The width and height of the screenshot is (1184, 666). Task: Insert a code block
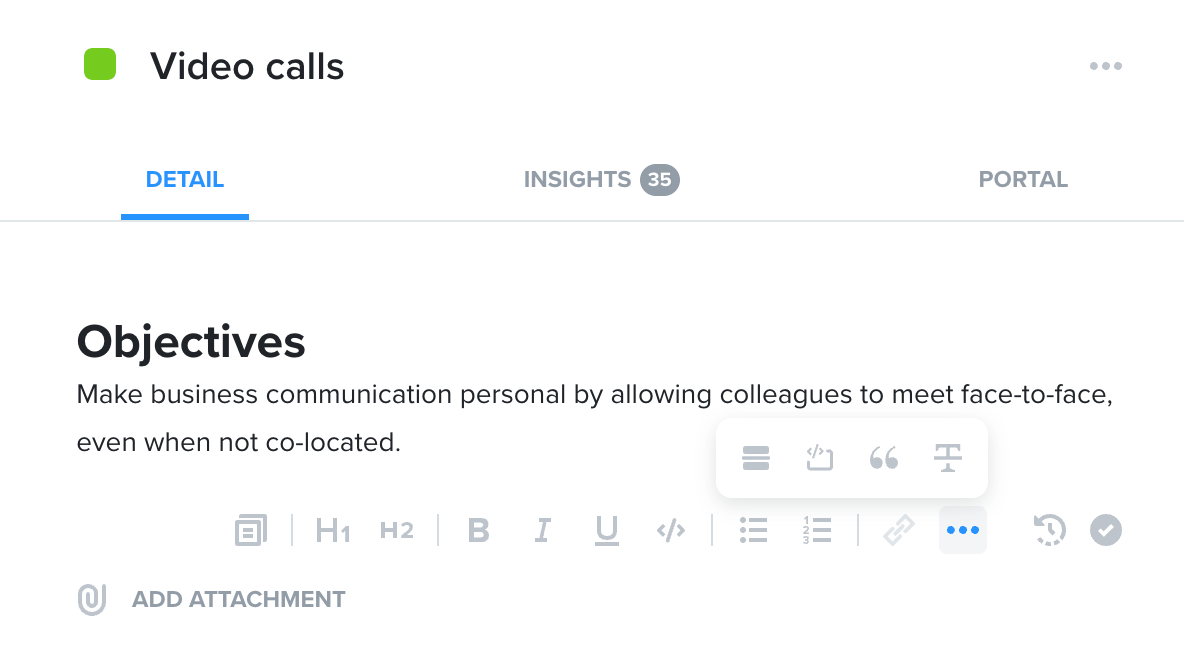click(819, 458)
